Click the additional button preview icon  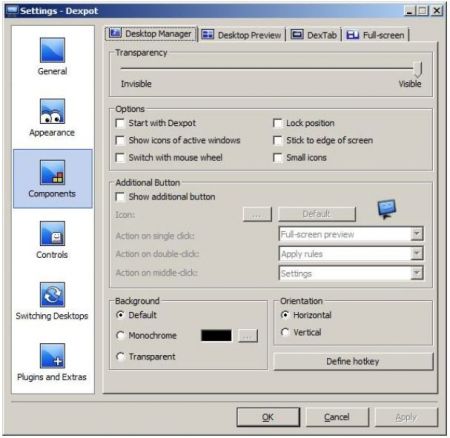[x=386, y=209]
